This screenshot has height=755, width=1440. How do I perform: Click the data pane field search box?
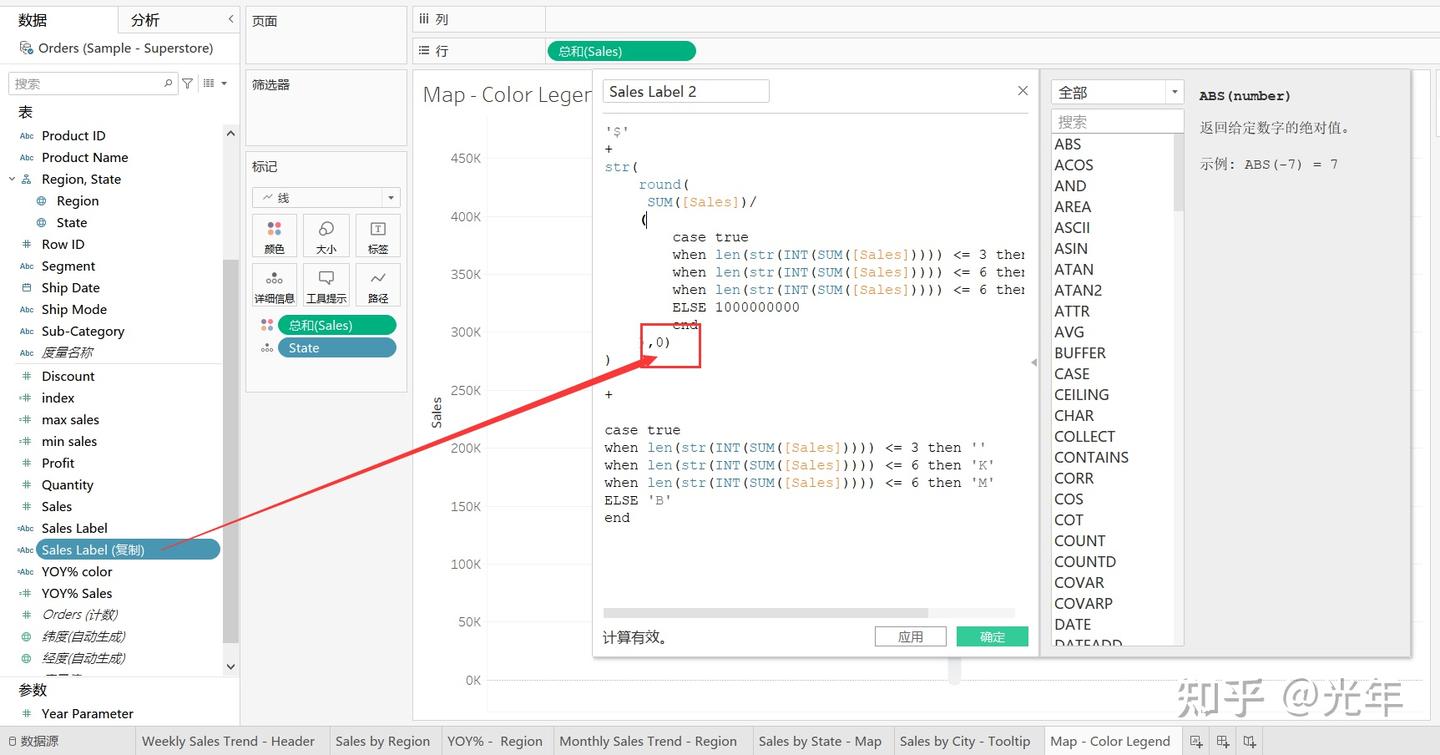coord(93,84)
